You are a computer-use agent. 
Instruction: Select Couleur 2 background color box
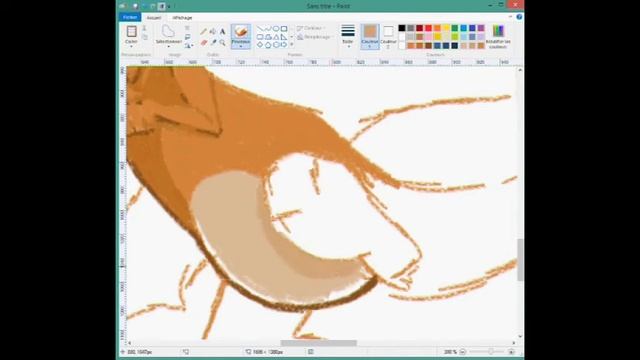tap(388, 37)
